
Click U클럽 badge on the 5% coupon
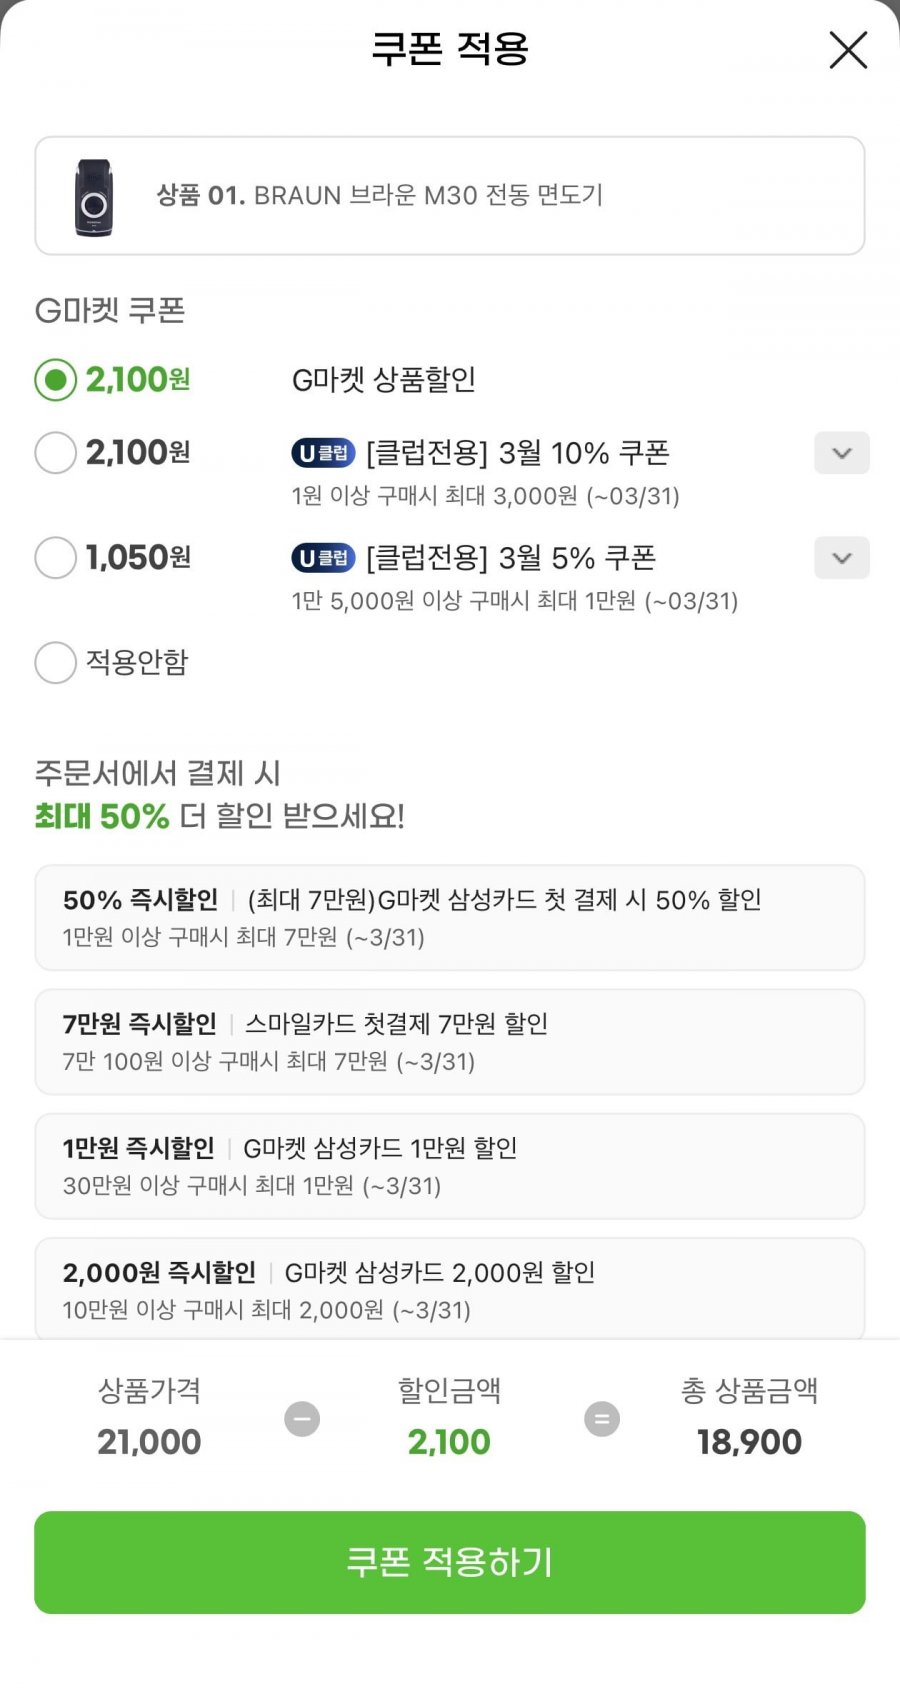pyautogui.click(x=323, y=558)
